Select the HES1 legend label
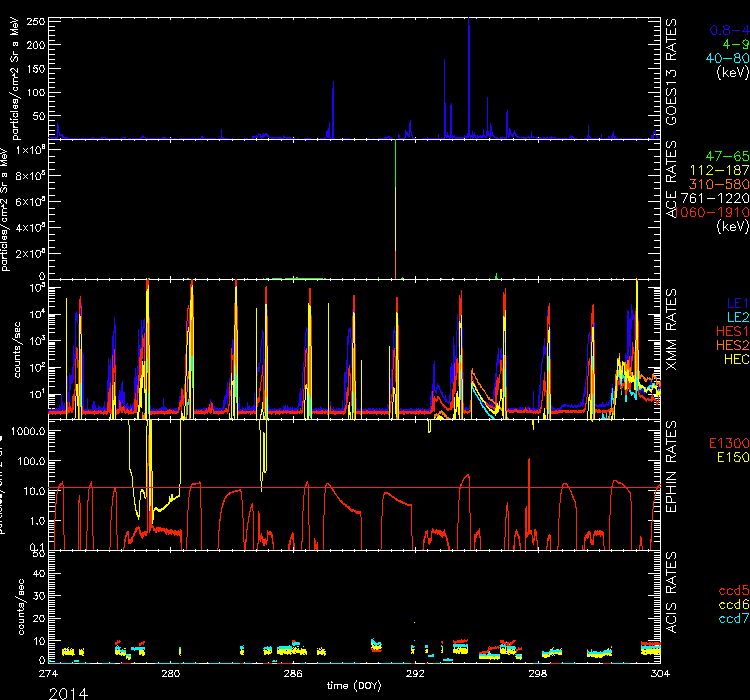Screen dimensions: 750x700 tap(731, 330)
